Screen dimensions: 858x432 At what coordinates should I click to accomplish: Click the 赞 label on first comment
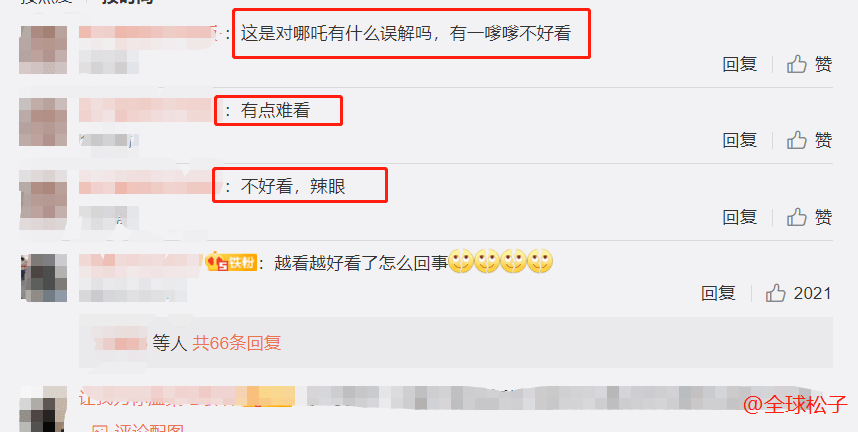click(x=824, y=65)
